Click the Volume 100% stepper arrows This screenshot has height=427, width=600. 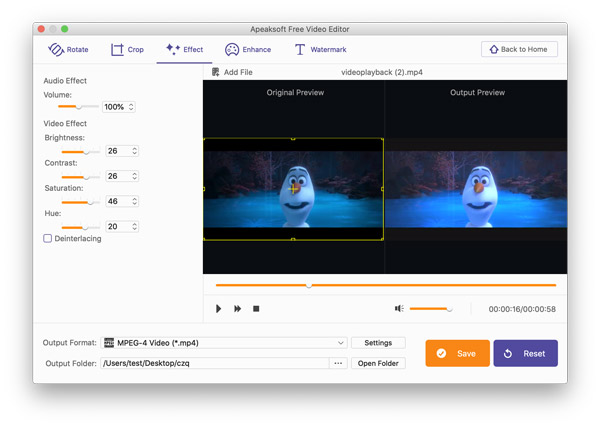click(x=131, y=107)
